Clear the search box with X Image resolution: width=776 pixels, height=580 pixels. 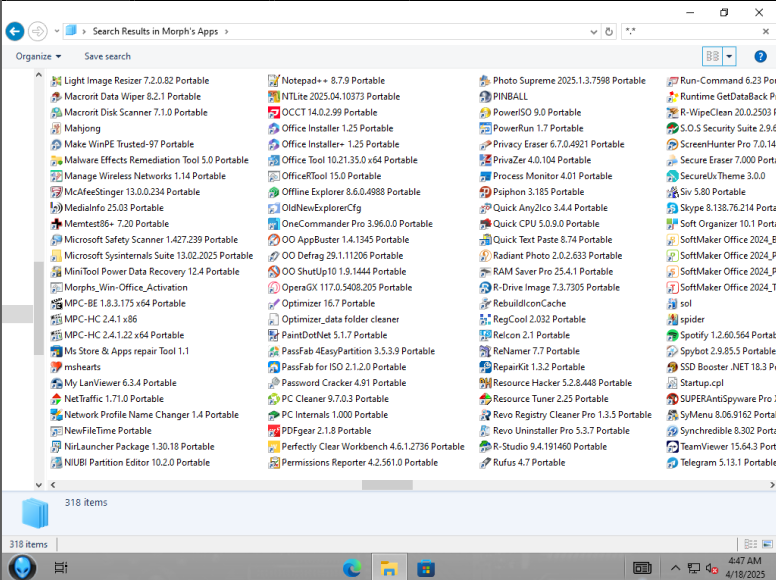pyautogui.click(x=766, y=31)
